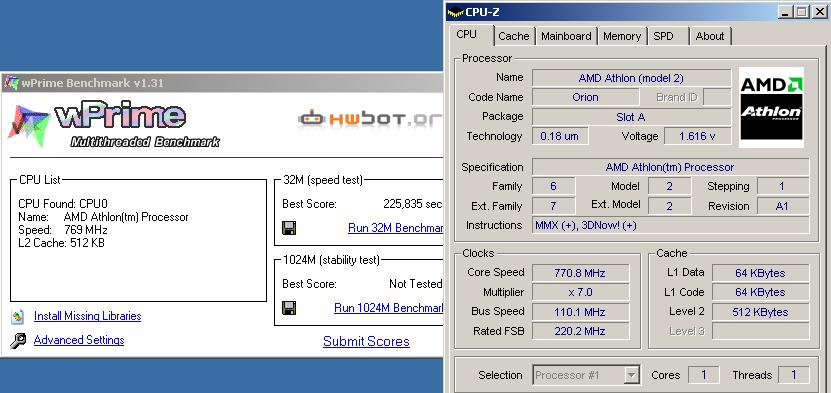831x393 pixels.
Task: Click the Threads count field
Action: click(x=793, y=376)
